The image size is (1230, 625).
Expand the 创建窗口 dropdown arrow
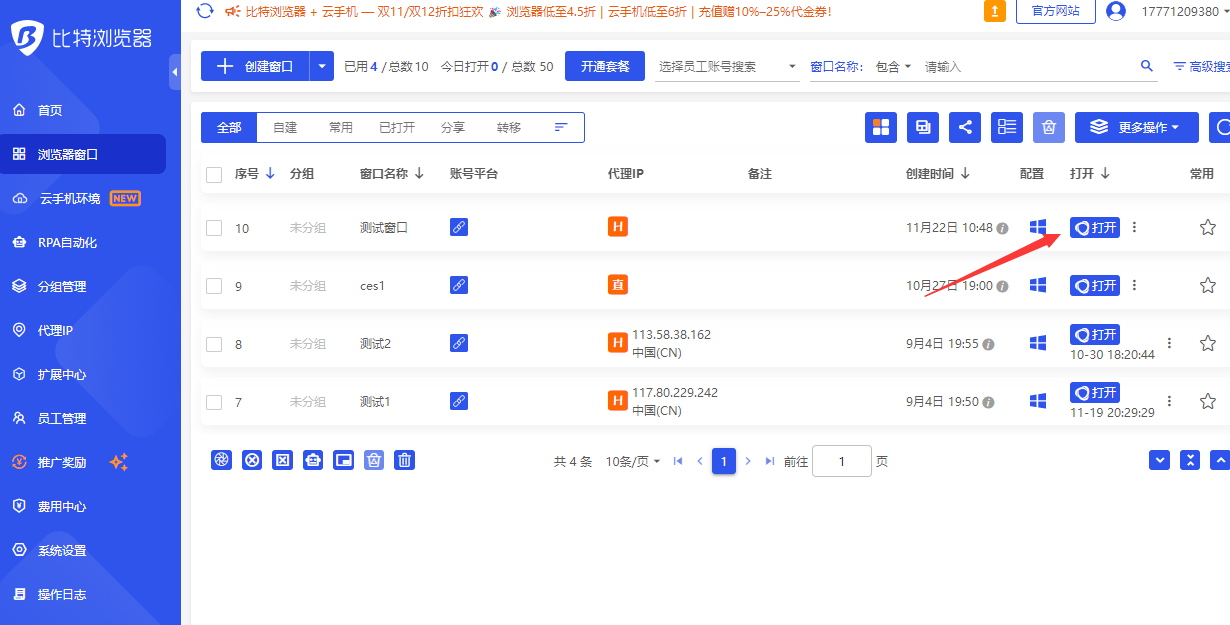[x=321, y=66]
